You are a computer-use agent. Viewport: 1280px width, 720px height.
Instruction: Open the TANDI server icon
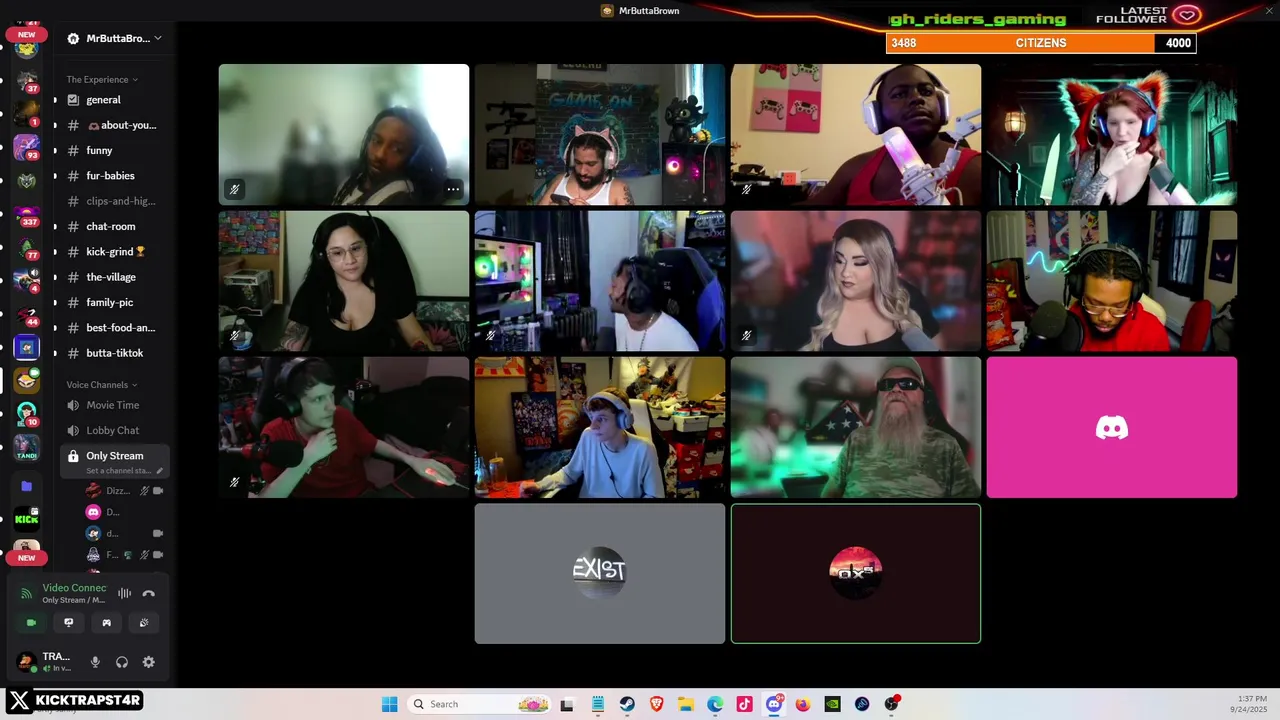[27, 448]
